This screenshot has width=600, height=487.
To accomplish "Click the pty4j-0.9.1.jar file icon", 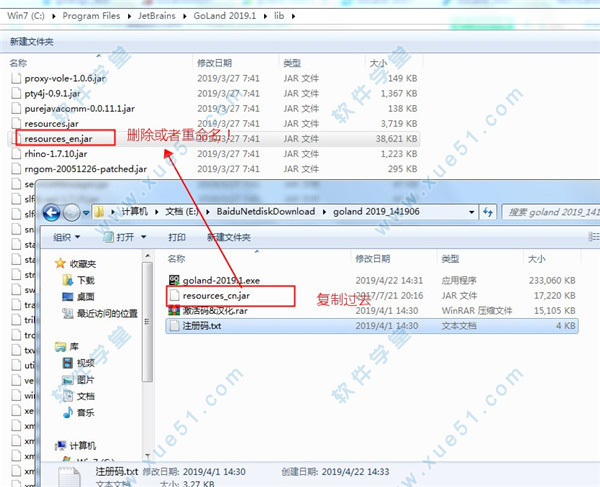I will [16, 93].
